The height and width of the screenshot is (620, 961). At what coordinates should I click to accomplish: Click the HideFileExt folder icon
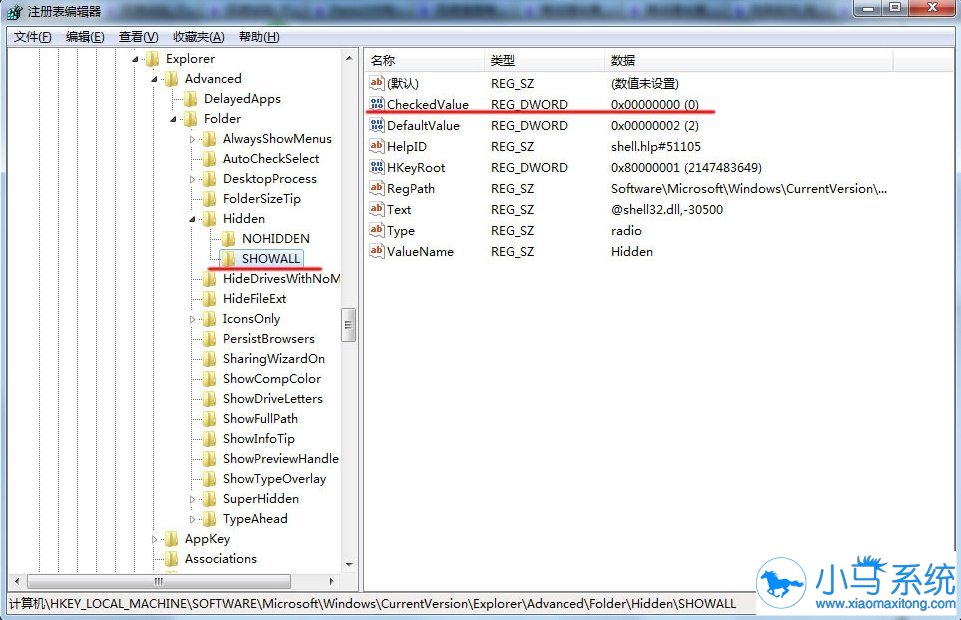(x=210, y=299)
